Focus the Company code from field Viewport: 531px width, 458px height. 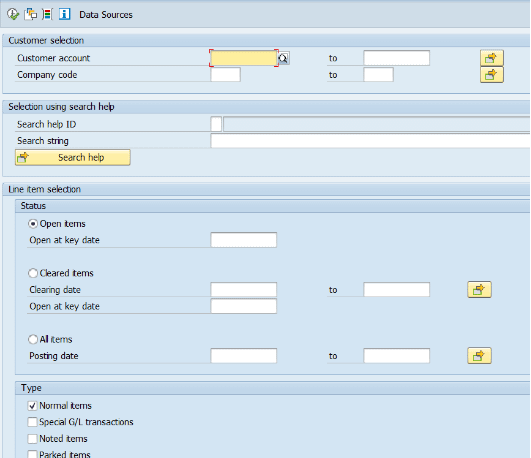226,75
